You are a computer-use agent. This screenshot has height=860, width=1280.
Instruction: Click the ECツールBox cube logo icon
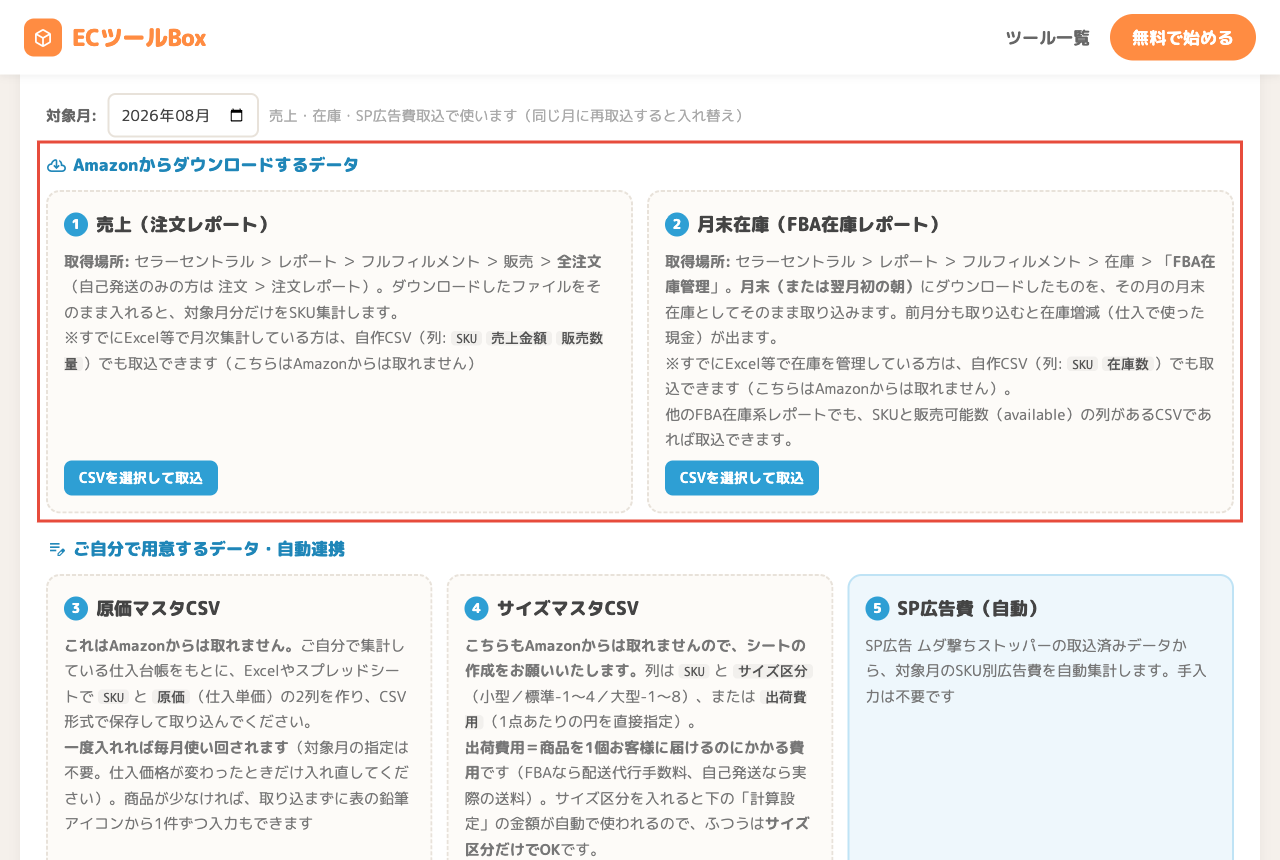click(43, 38)
